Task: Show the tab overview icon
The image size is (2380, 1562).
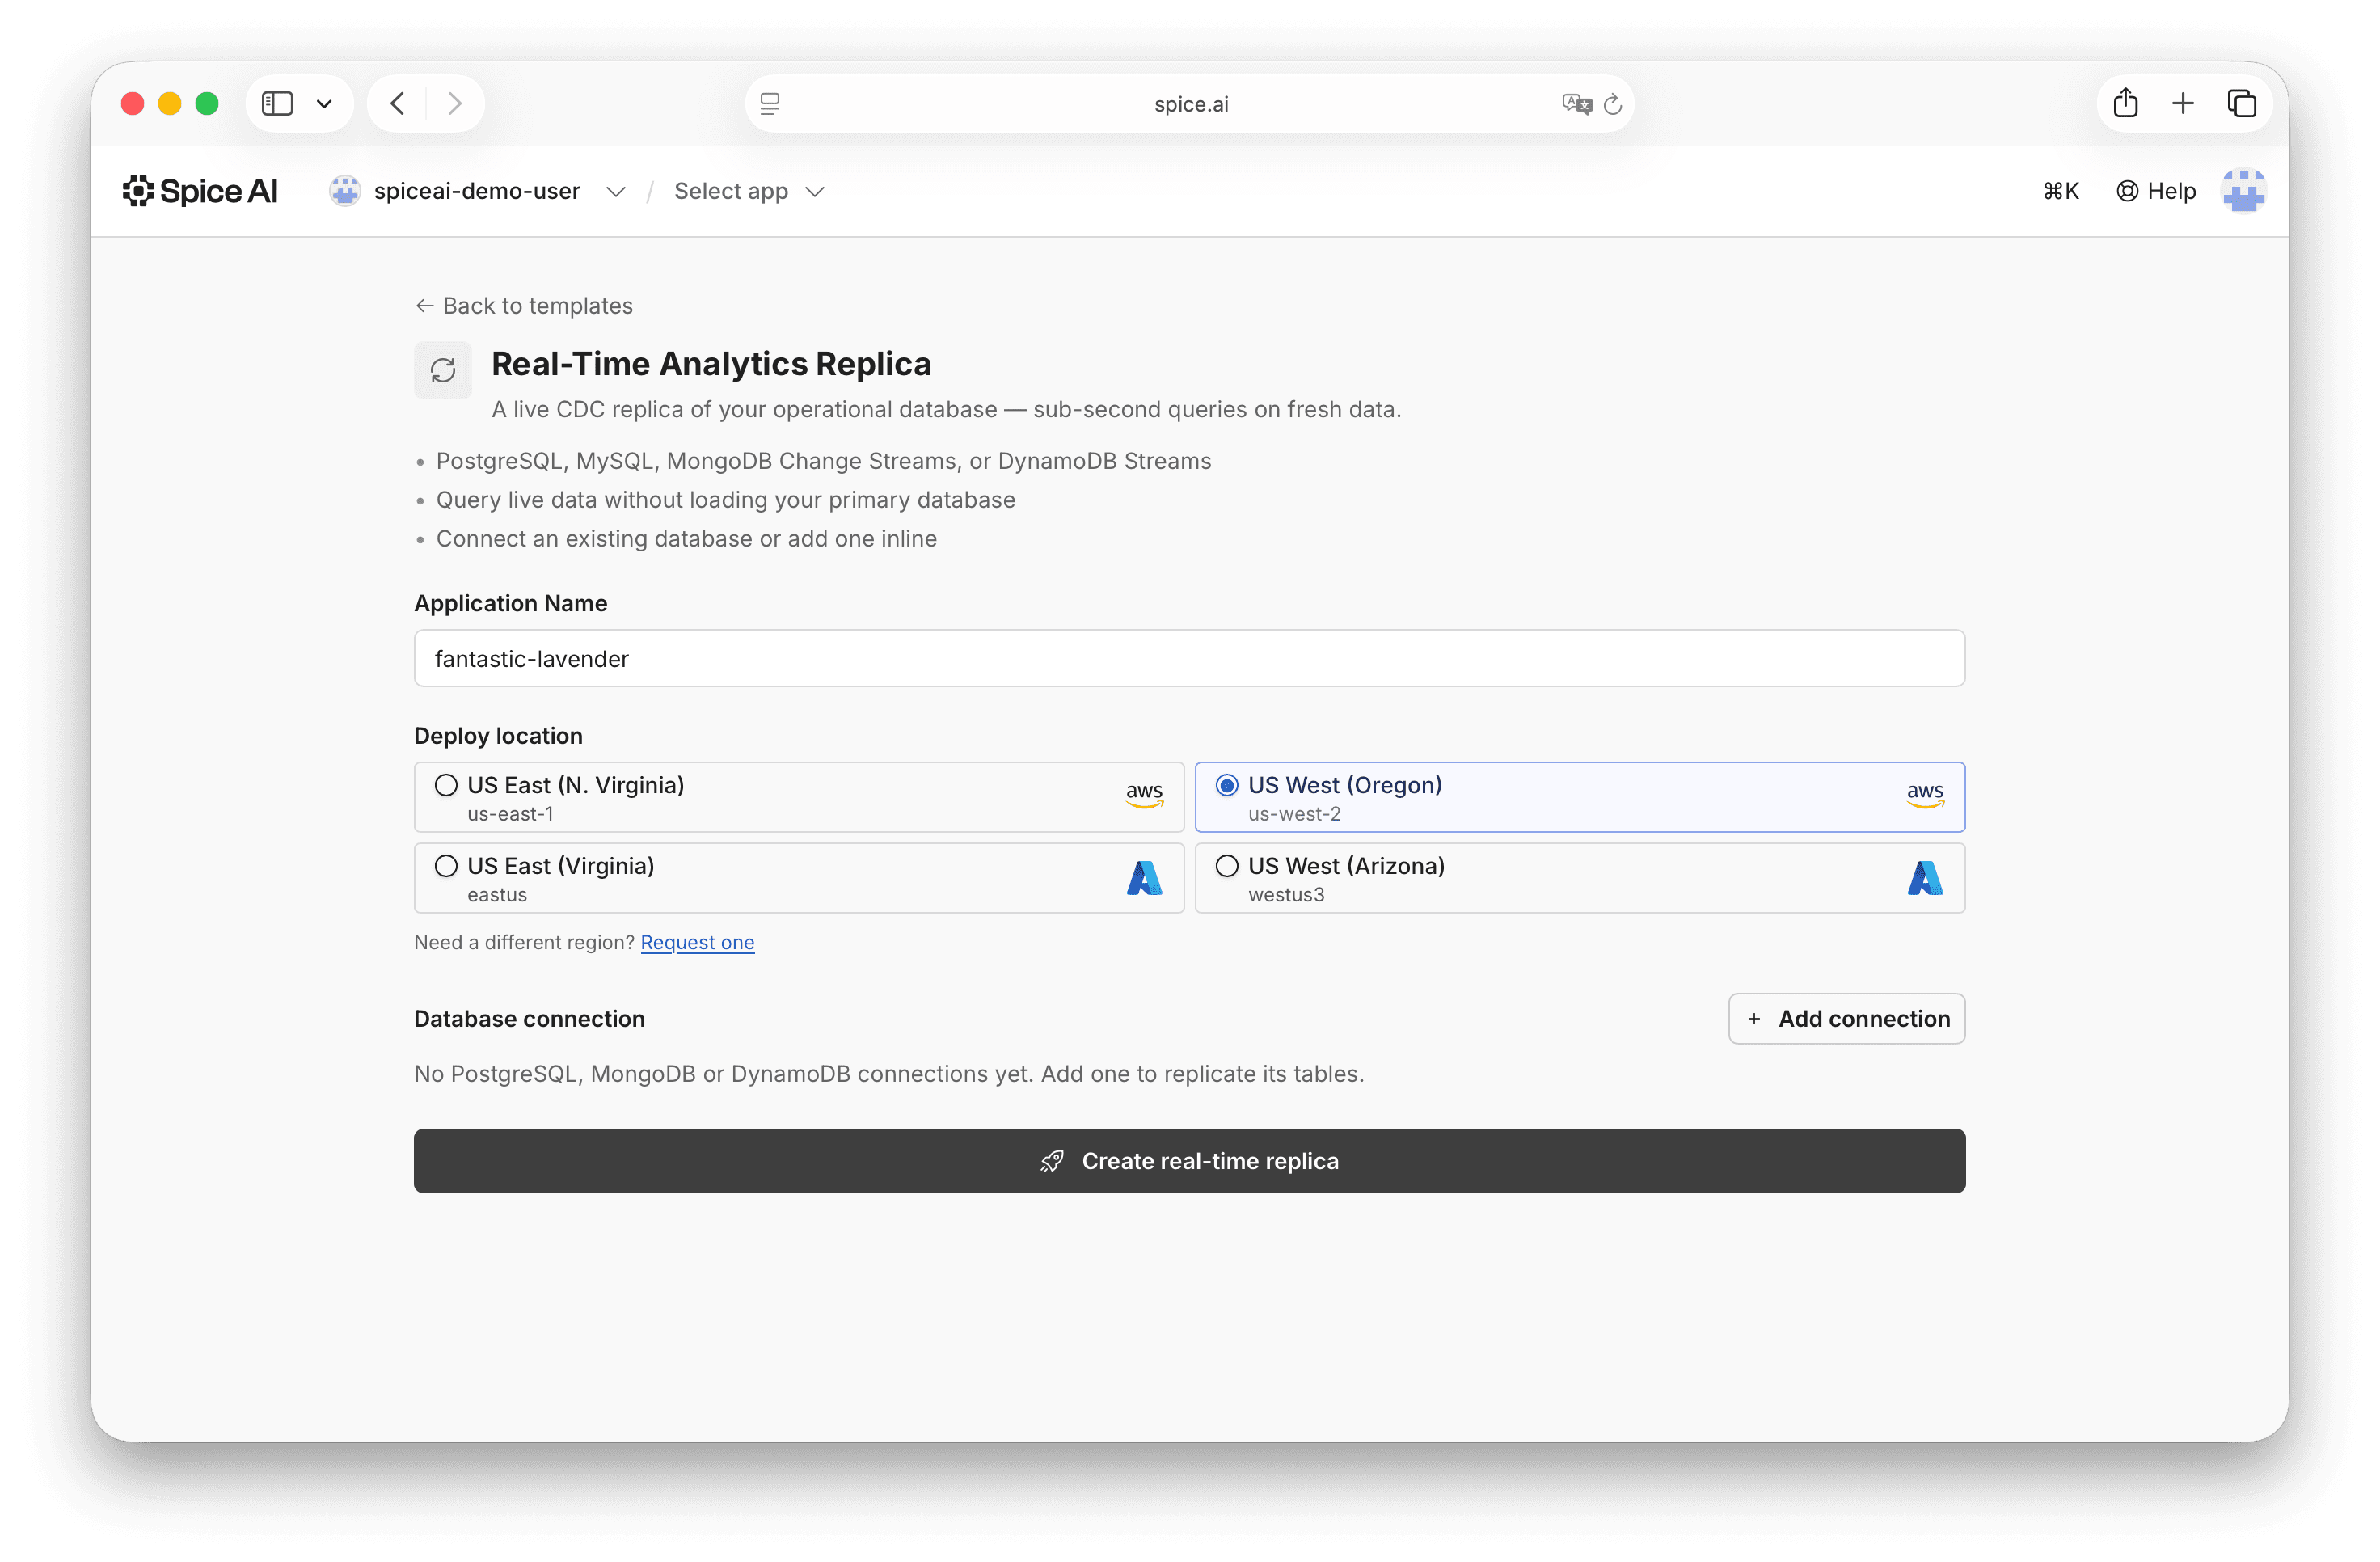Action: tap(2241, 104)
